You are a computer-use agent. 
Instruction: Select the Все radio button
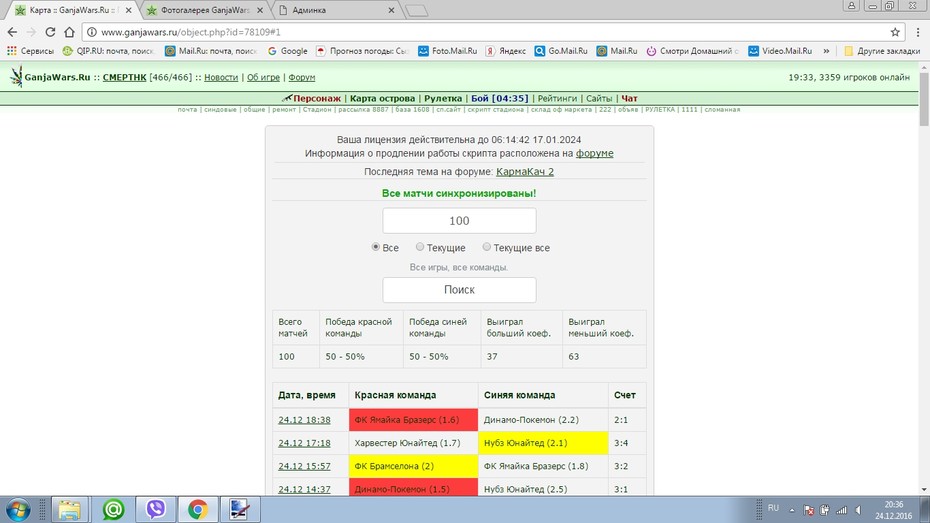pyautogui.click(x=375, y=247)
